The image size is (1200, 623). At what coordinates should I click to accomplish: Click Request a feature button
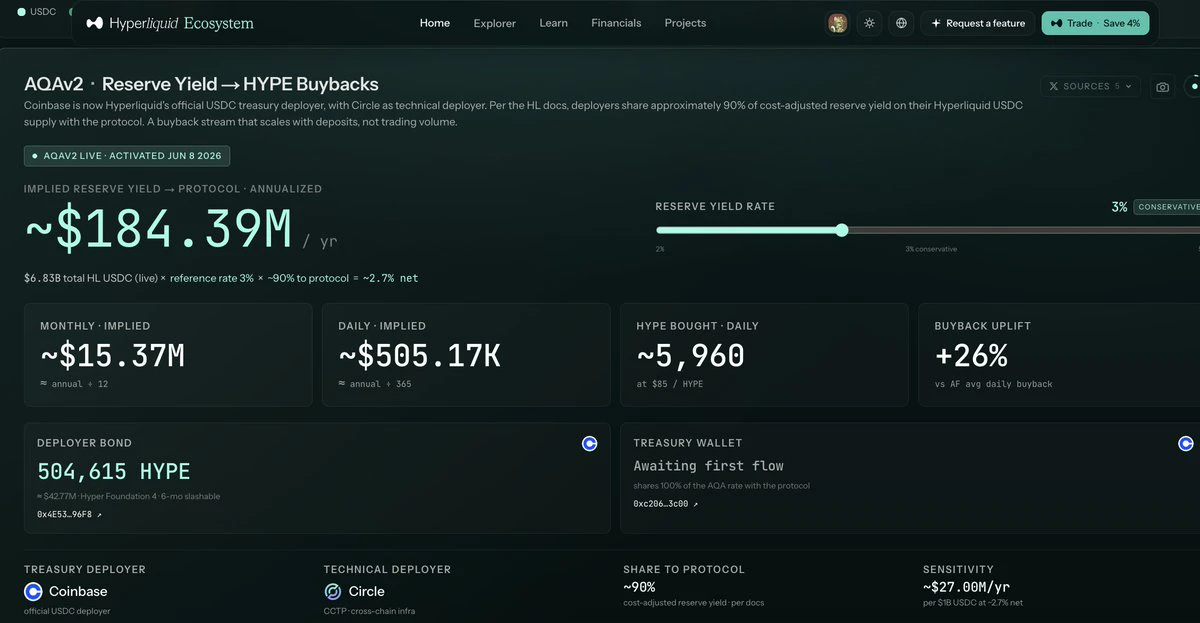click(978, 23)
